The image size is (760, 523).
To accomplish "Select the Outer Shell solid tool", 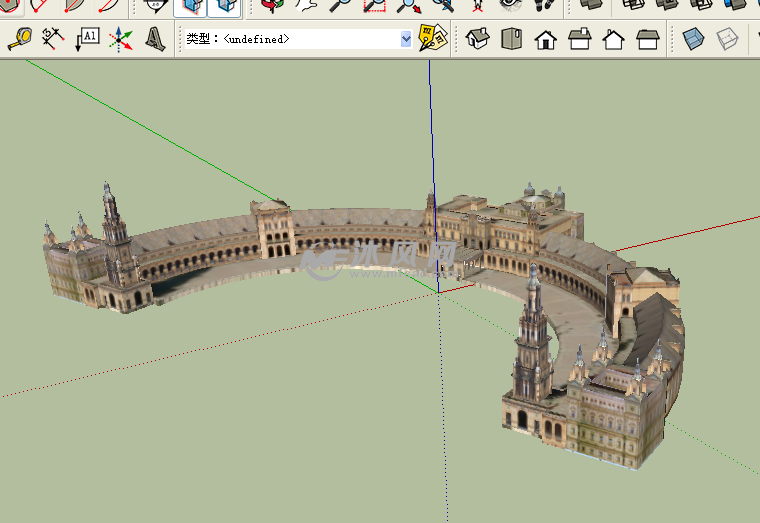I will coord(591,5).
